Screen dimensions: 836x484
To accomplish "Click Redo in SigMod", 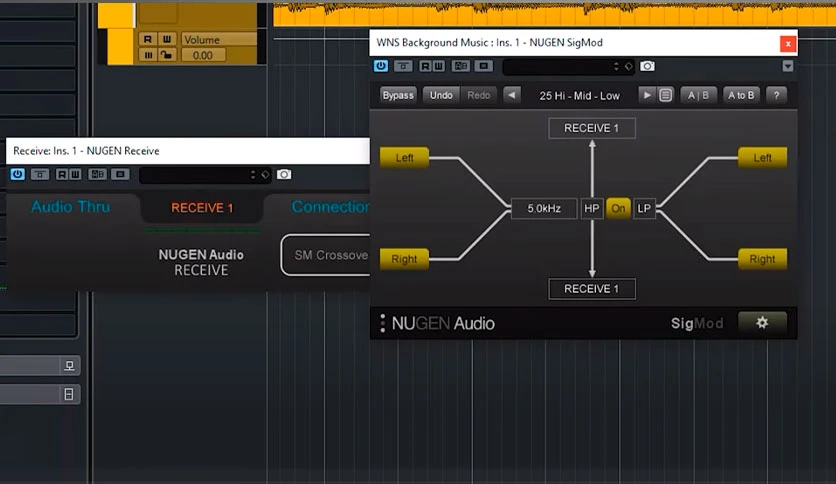I will [x=479, y=95].
